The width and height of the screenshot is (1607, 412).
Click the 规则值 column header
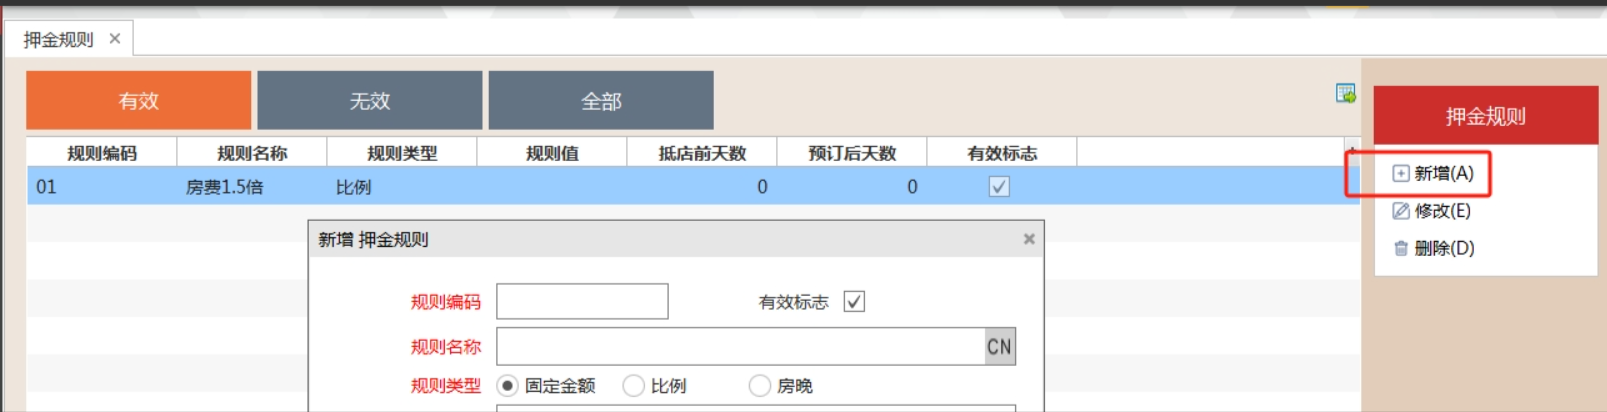pos(552,153)
